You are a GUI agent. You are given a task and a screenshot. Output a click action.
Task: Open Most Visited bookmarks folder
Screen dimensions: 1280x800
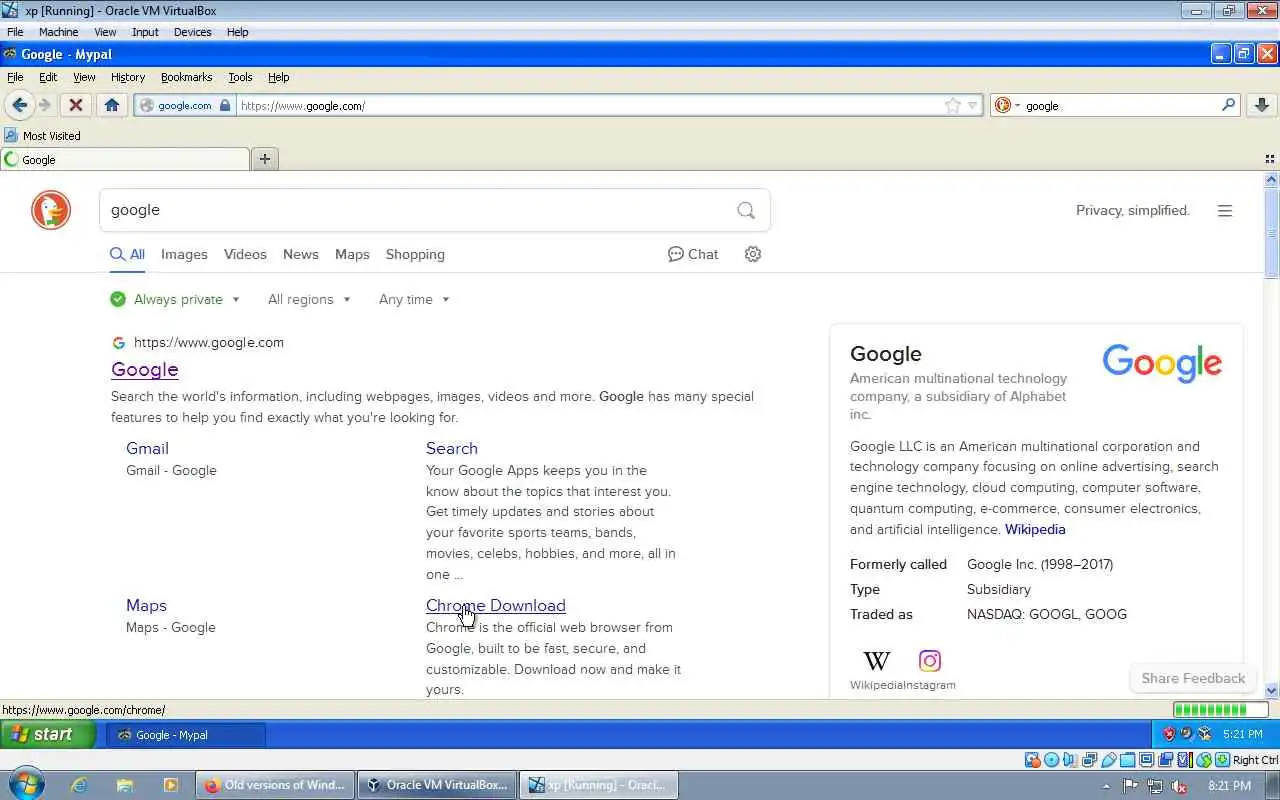42,135
